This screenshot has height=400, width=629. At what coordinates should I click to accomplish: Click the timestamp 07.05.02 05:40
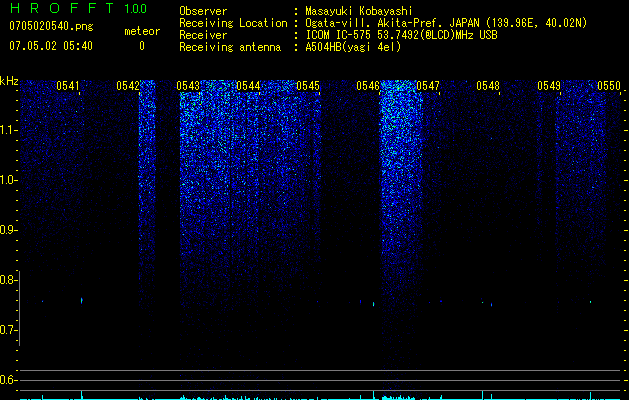pos(51,46)
